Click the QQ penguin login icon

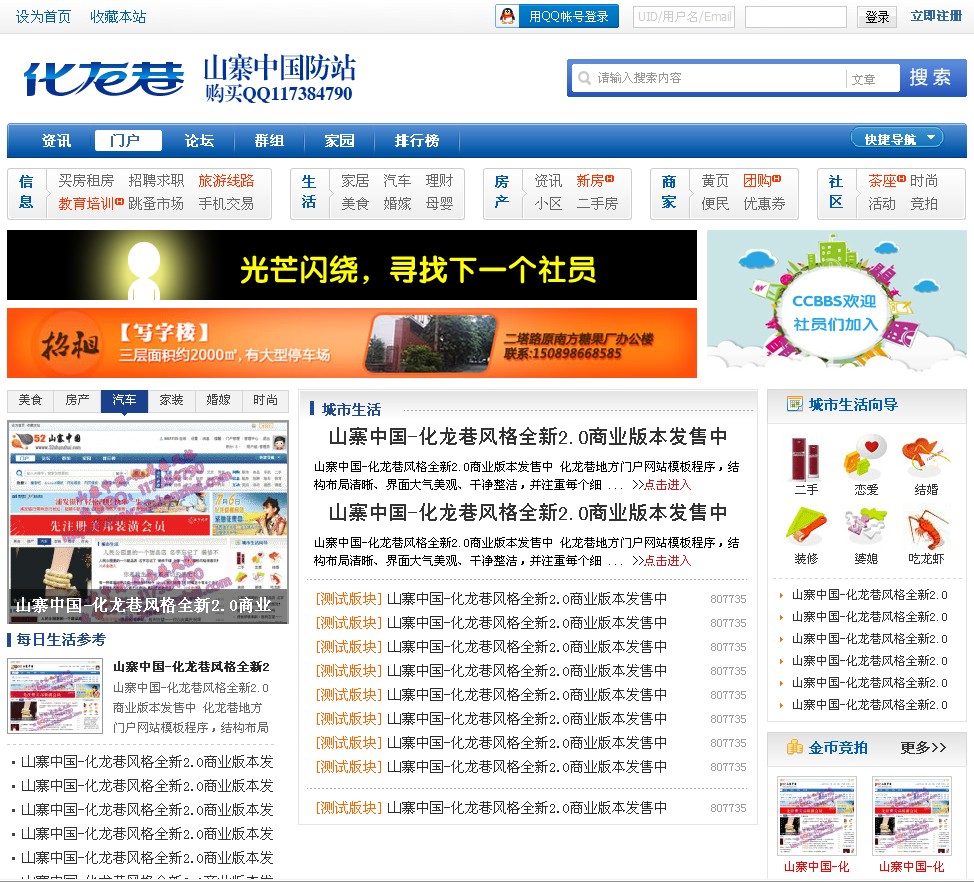click(x=507, y=16)
